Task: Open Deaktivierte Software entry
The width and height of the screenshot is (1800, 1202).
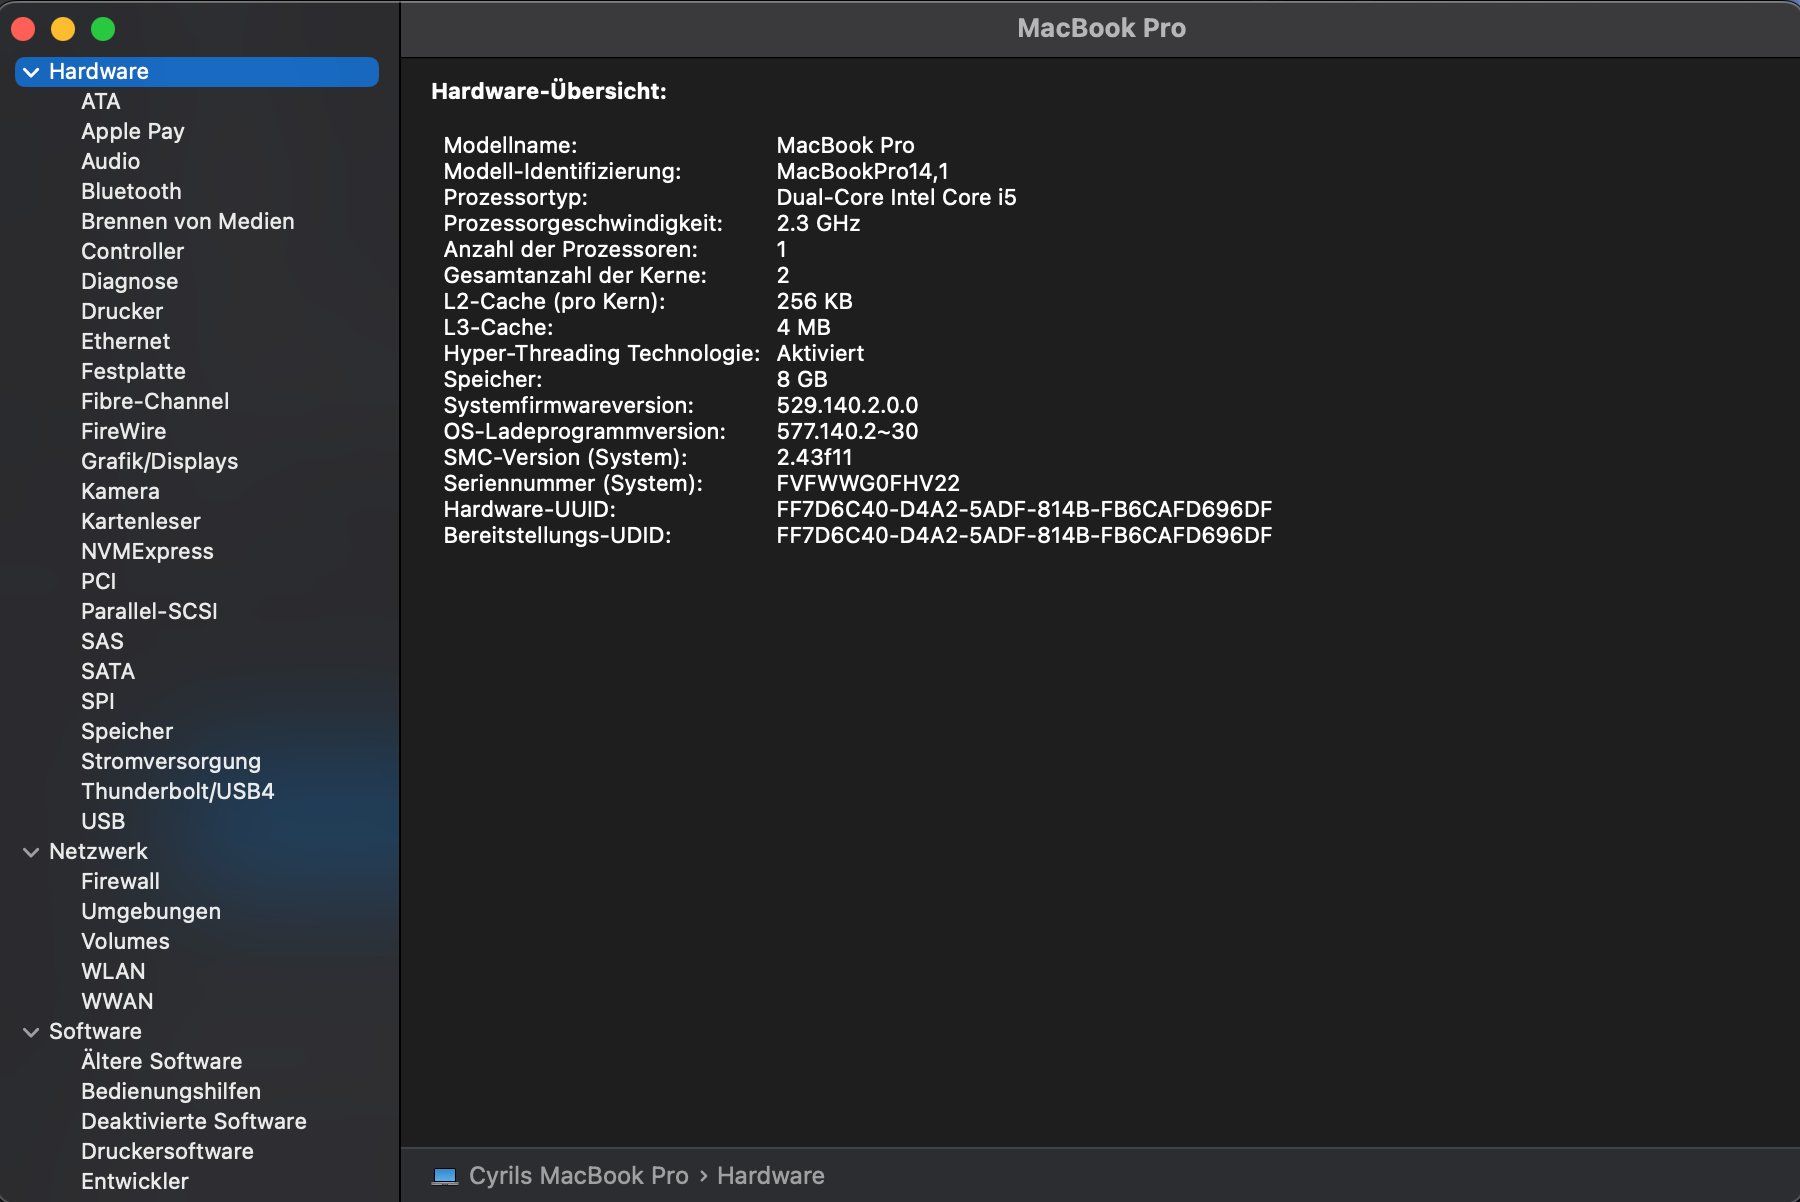Action: [194, 1122]
